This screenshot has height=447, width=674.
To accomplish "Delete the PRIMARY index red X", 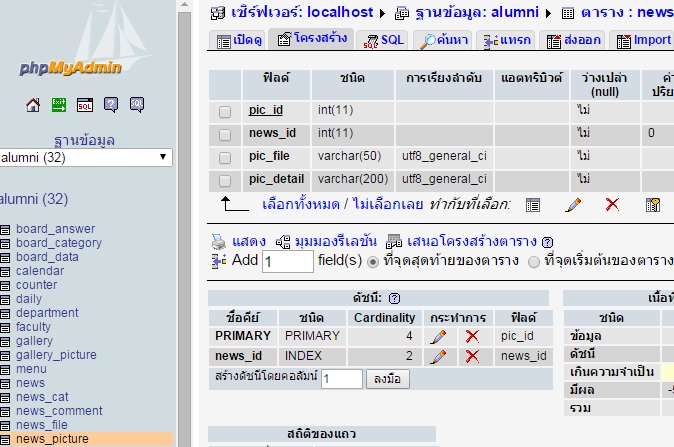I will (472, 336).
